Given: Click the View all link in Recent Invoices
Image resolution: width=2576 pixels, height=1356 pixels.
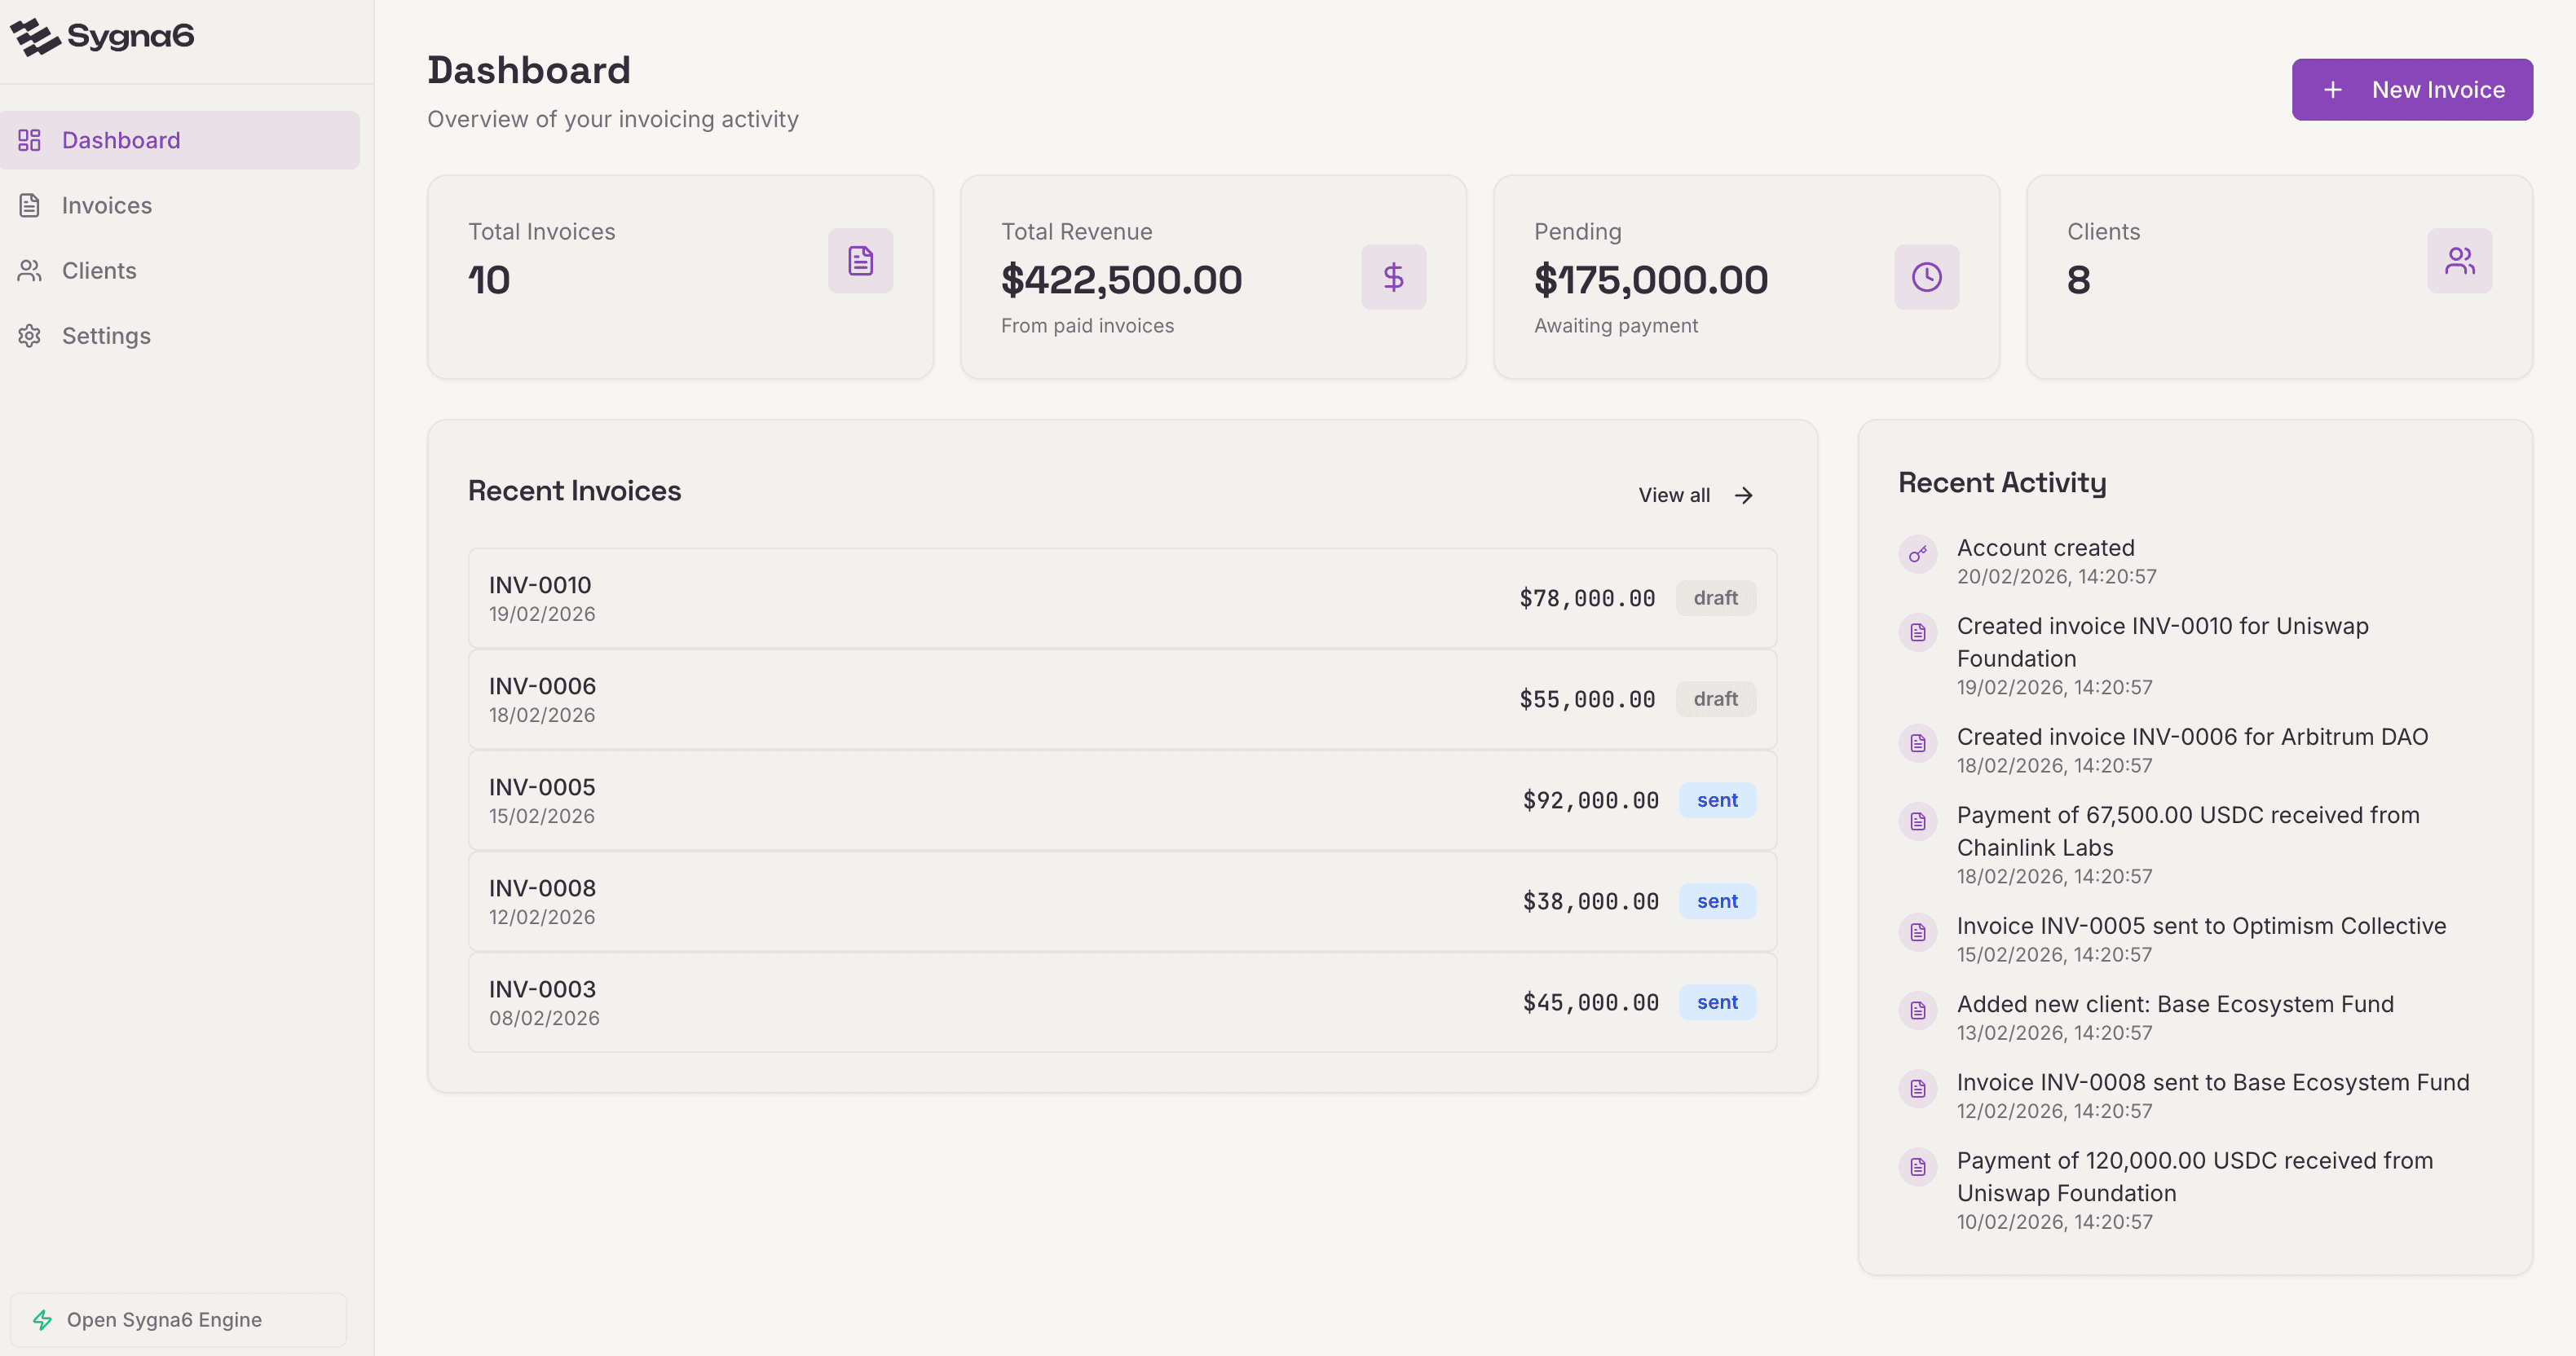Looking at the screenshot, I should [1674, 494].
